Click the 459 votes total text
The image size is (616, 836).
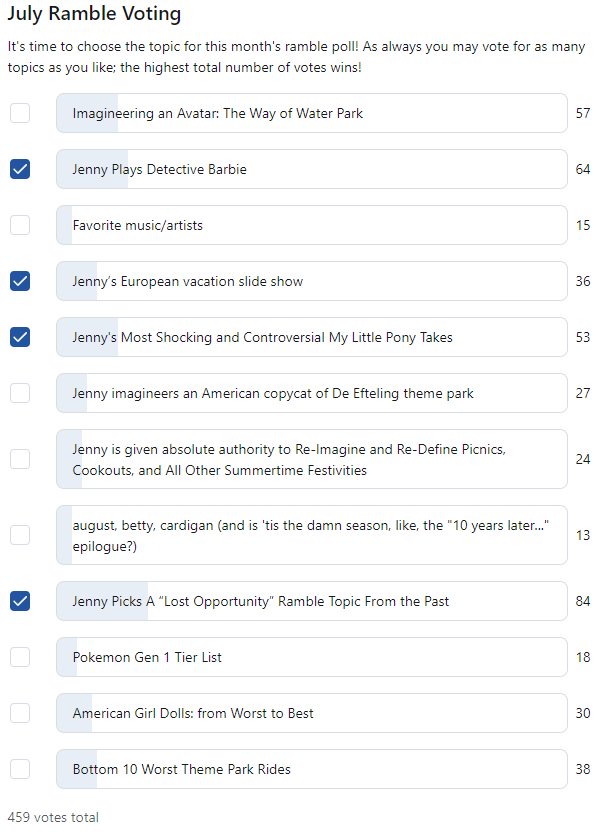tap(53, 817)
